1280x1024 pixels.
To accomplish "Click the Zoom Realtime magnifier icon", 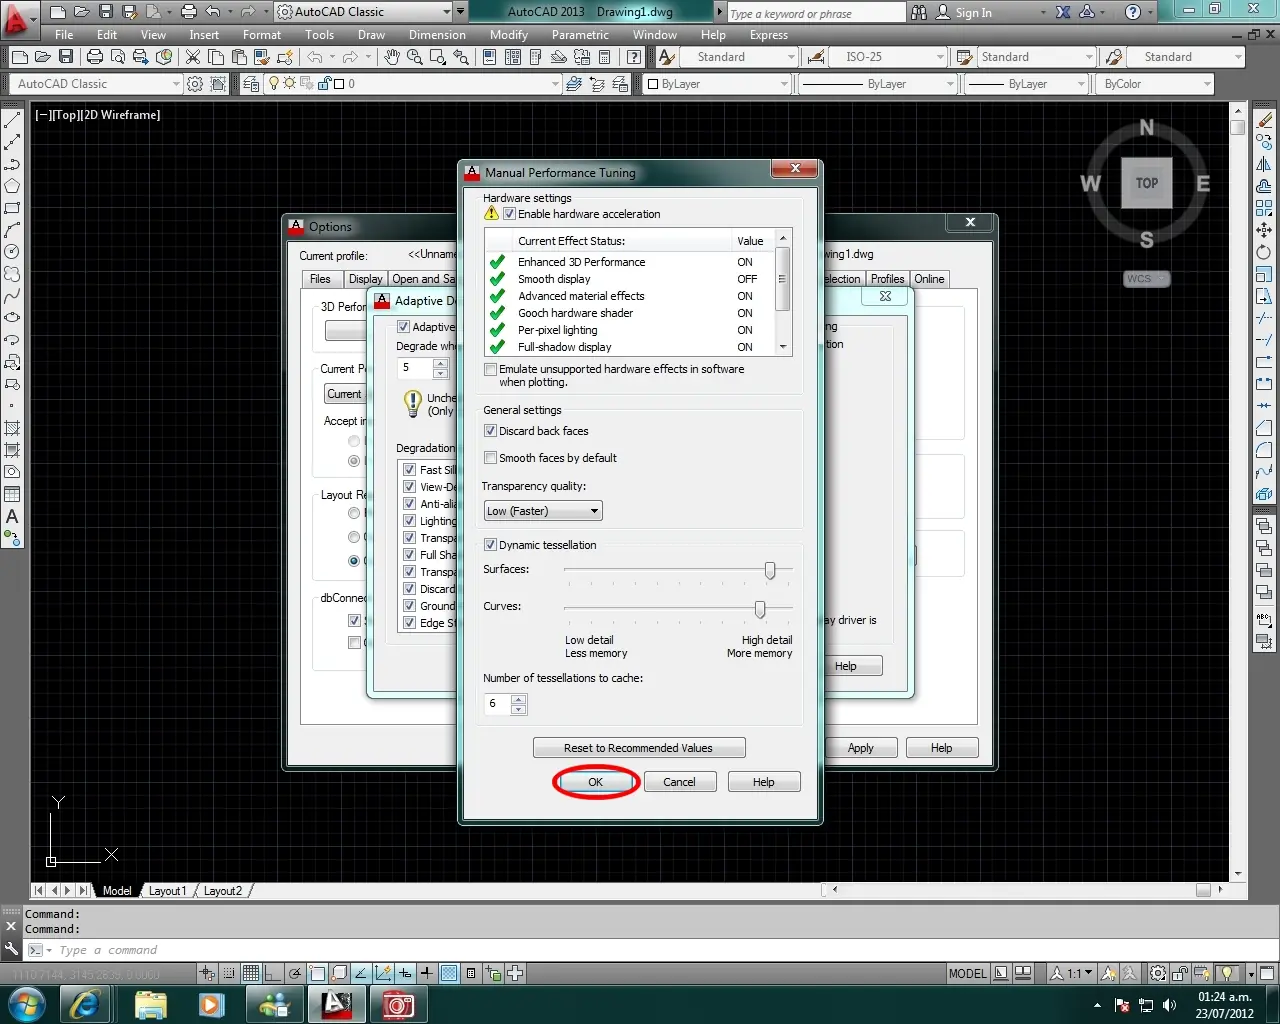I will point(415,57).
